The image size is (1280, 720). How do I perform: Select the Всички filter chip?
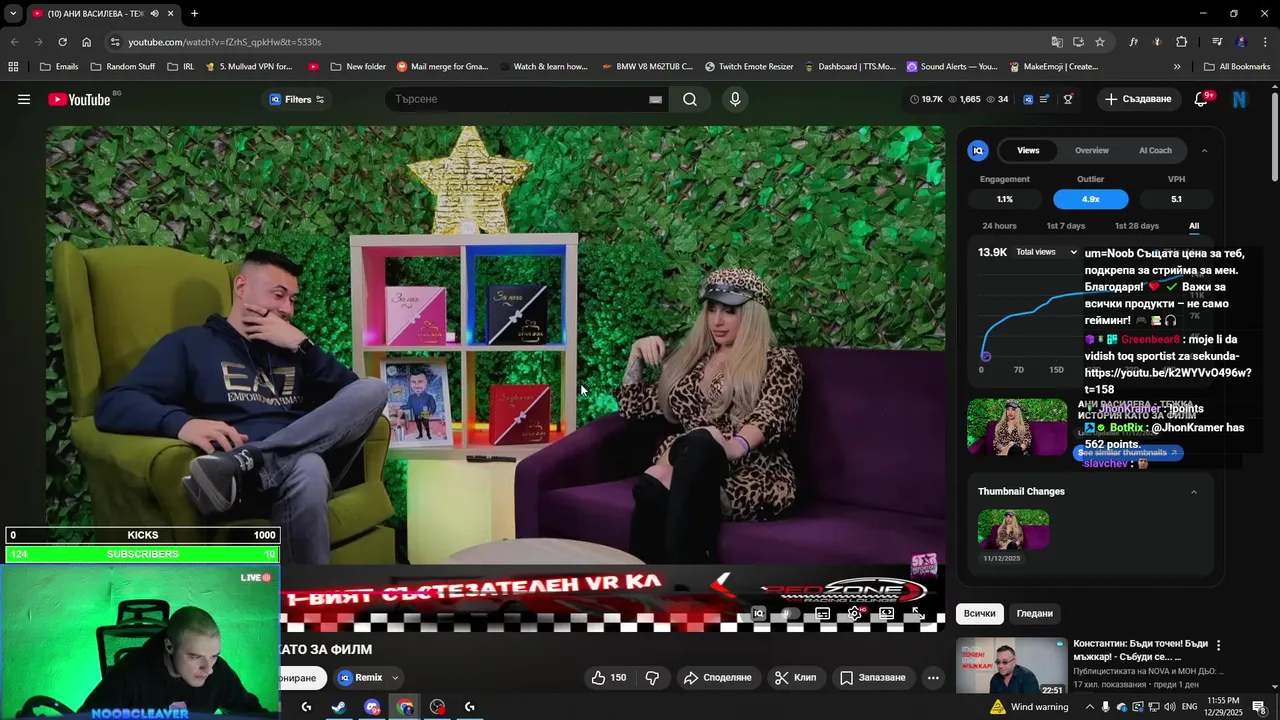pyautogui.click(x=979, y=613)
